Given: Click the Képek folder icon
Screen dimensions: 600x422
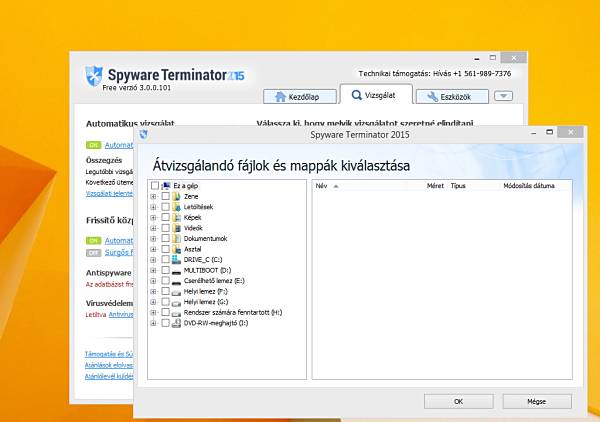Looking at the screenshot, I should pos(176,217).
